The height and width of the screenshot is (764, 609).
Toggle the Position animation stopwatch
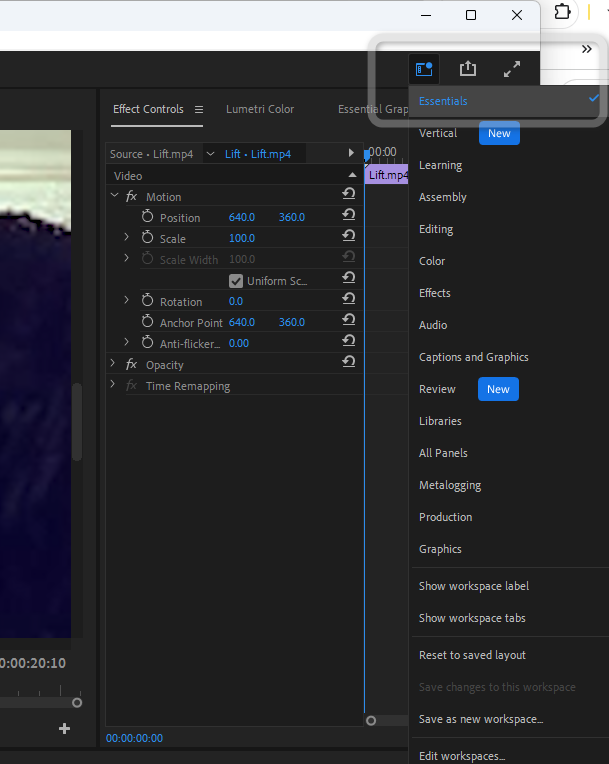pyautogui.click(x=148, y=217)
